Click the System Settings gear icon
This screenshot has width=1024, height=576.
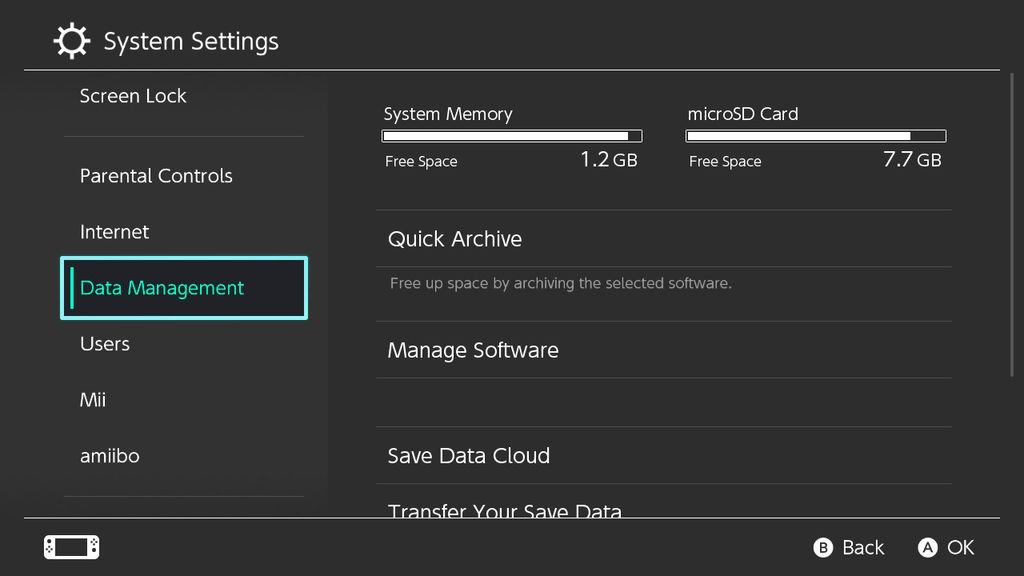point(71,41)
